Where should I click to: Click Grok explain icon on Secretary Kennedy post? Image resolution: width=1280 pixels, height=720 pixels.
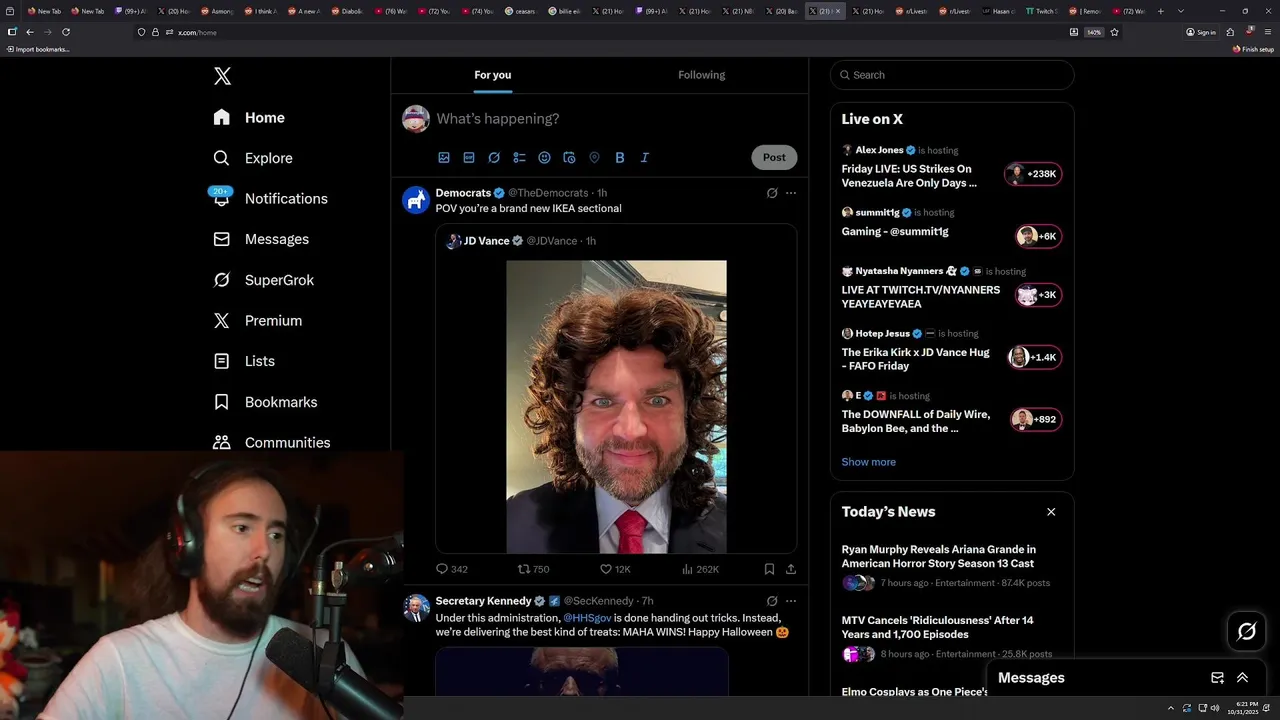pos(772,601)
